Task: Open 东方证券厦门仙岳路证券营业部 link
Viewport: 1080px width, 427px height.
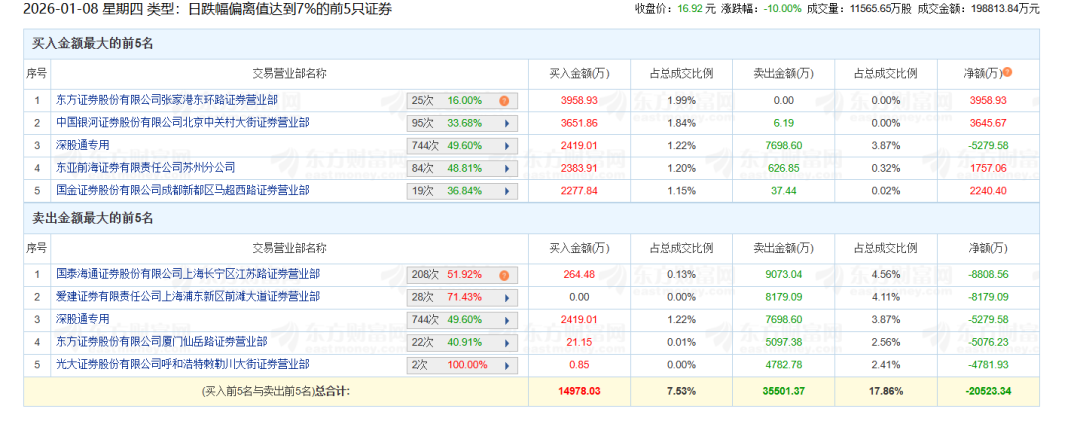Action: 161,342
